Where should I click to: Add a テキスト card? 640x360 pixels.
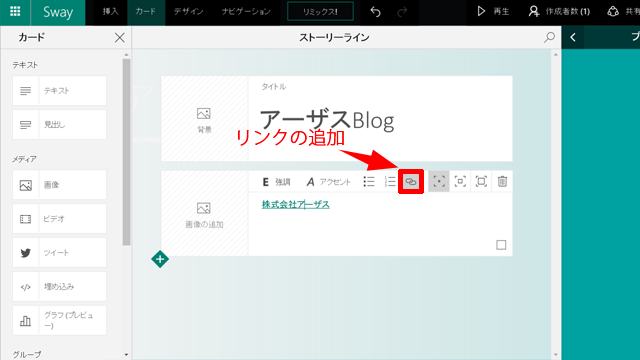[x=60, y=91]
